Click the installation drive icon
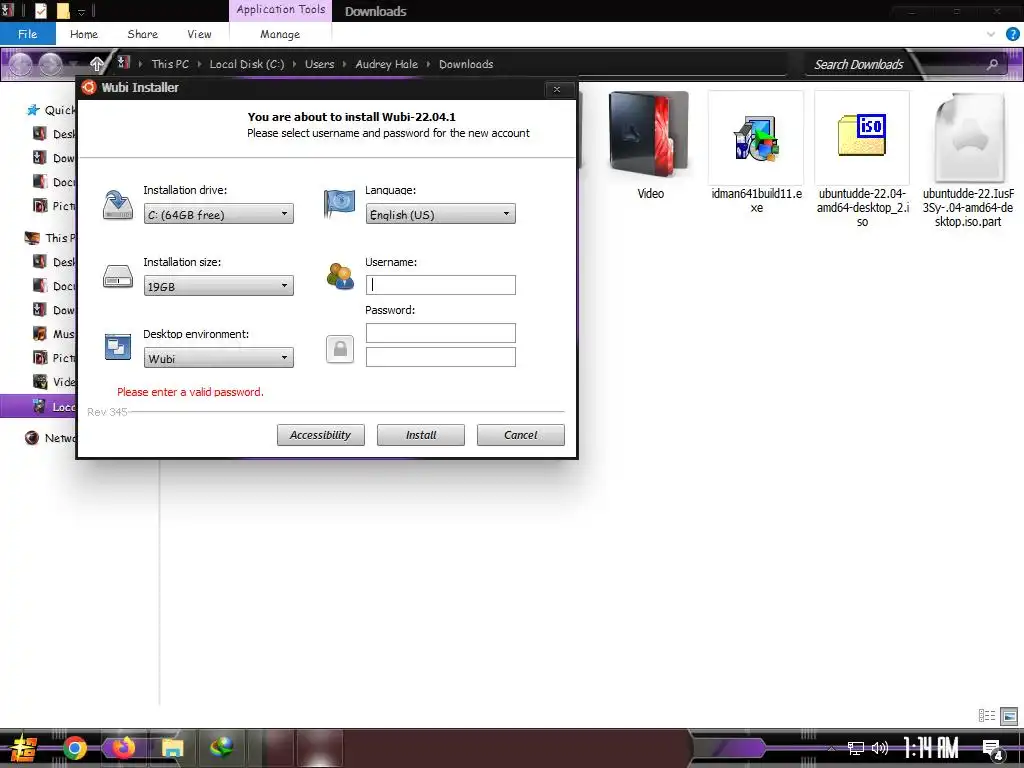Screen dimensions: 1024x768 118,204
